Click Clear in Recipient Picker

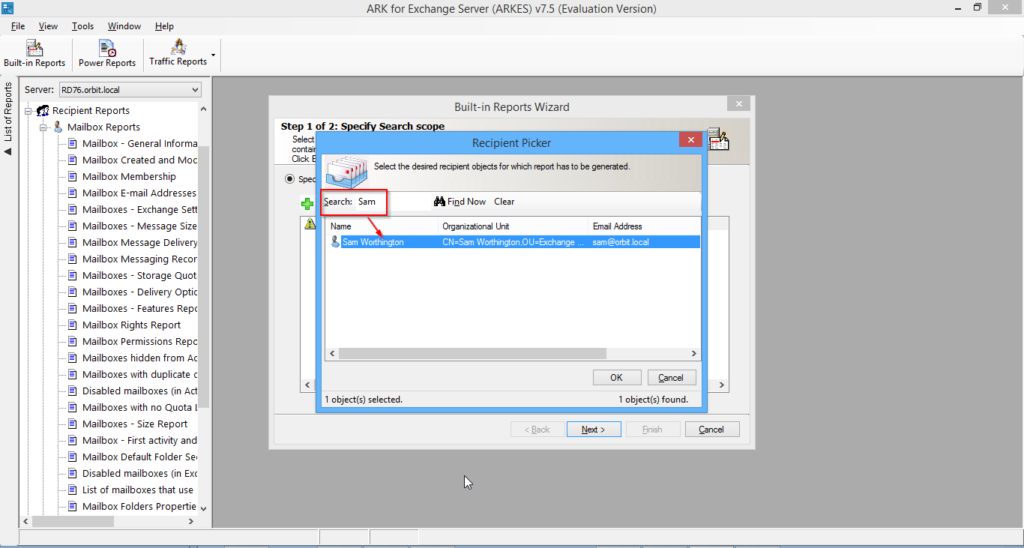click(504, 202)
